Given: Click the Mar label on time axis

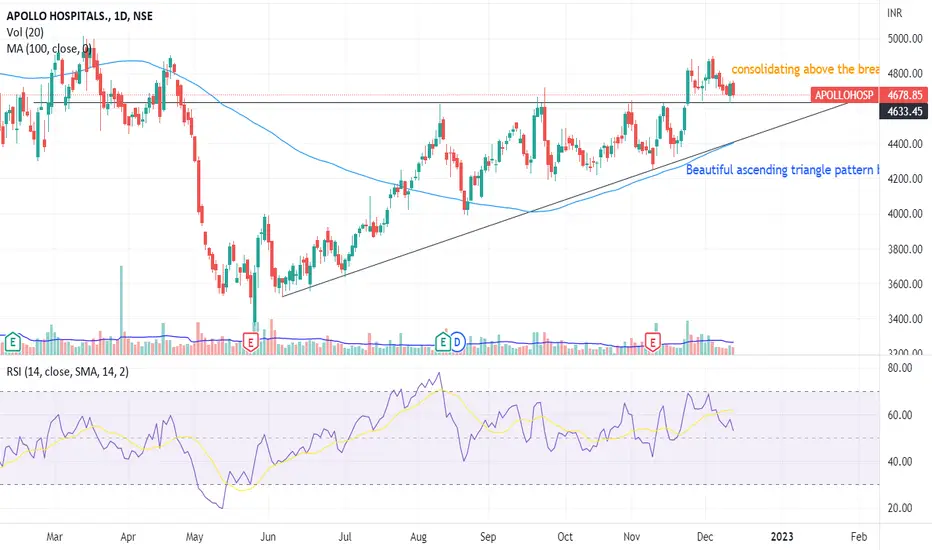Looking at the screenshot, I should [x=54, y=537].
